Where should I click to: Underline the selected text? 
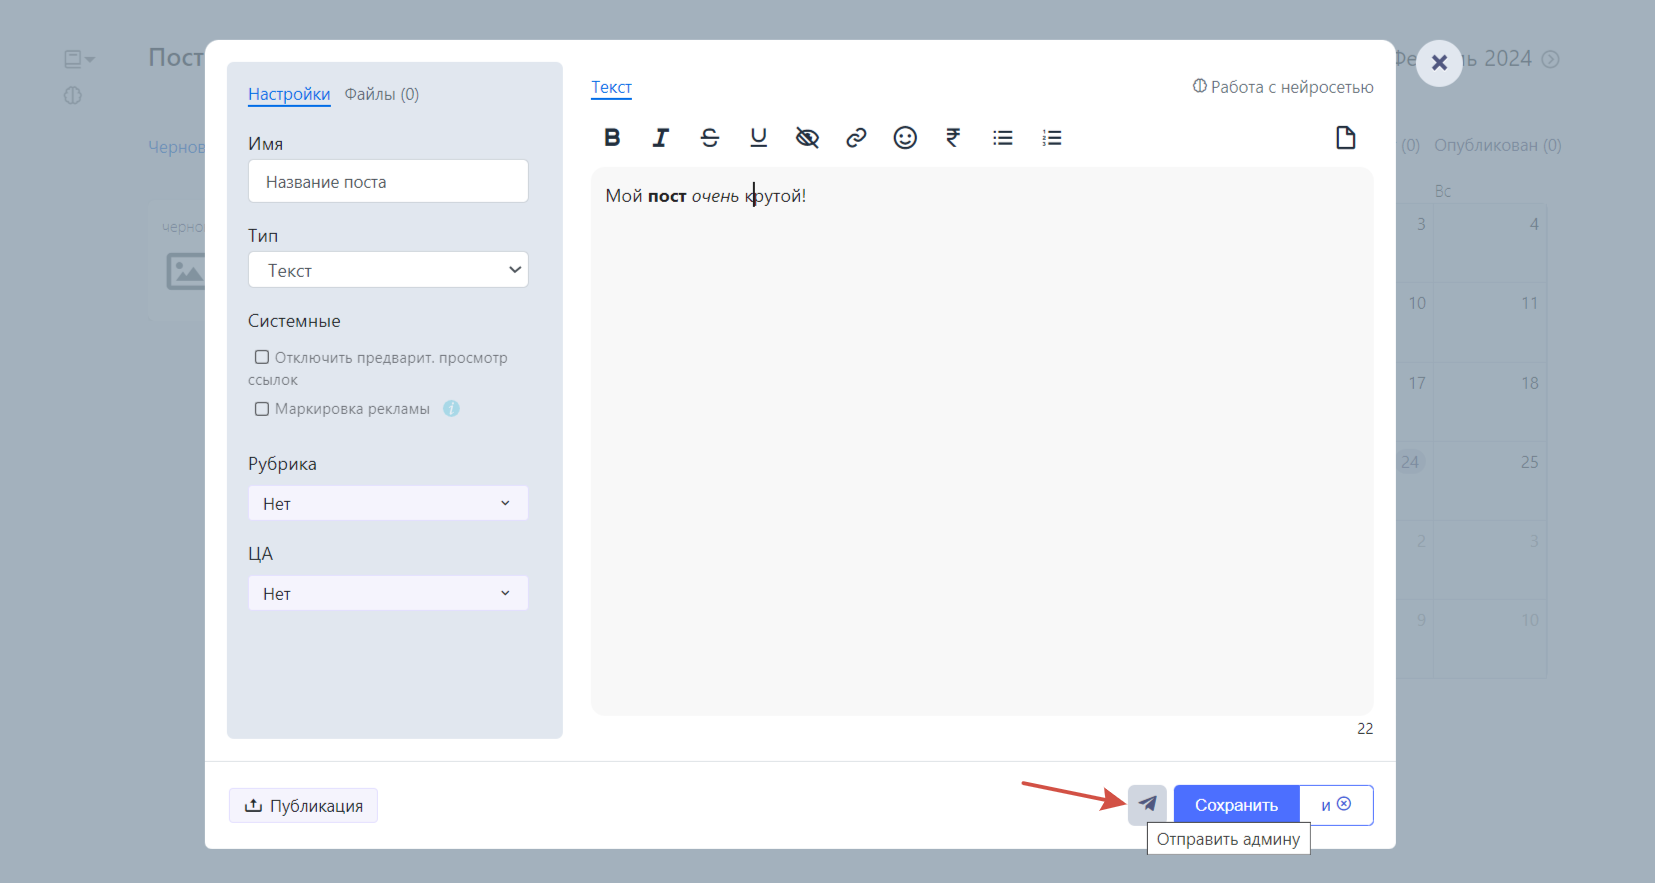point(759,138)
